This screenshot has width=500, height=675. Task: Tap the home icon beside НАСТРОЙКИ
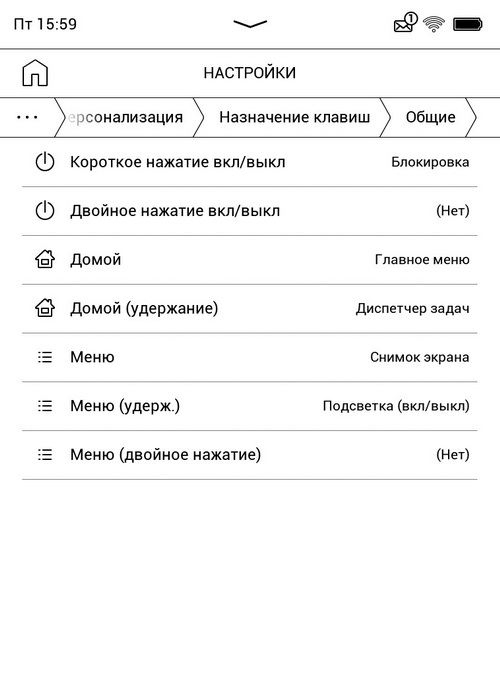click(x=35, y=73)
